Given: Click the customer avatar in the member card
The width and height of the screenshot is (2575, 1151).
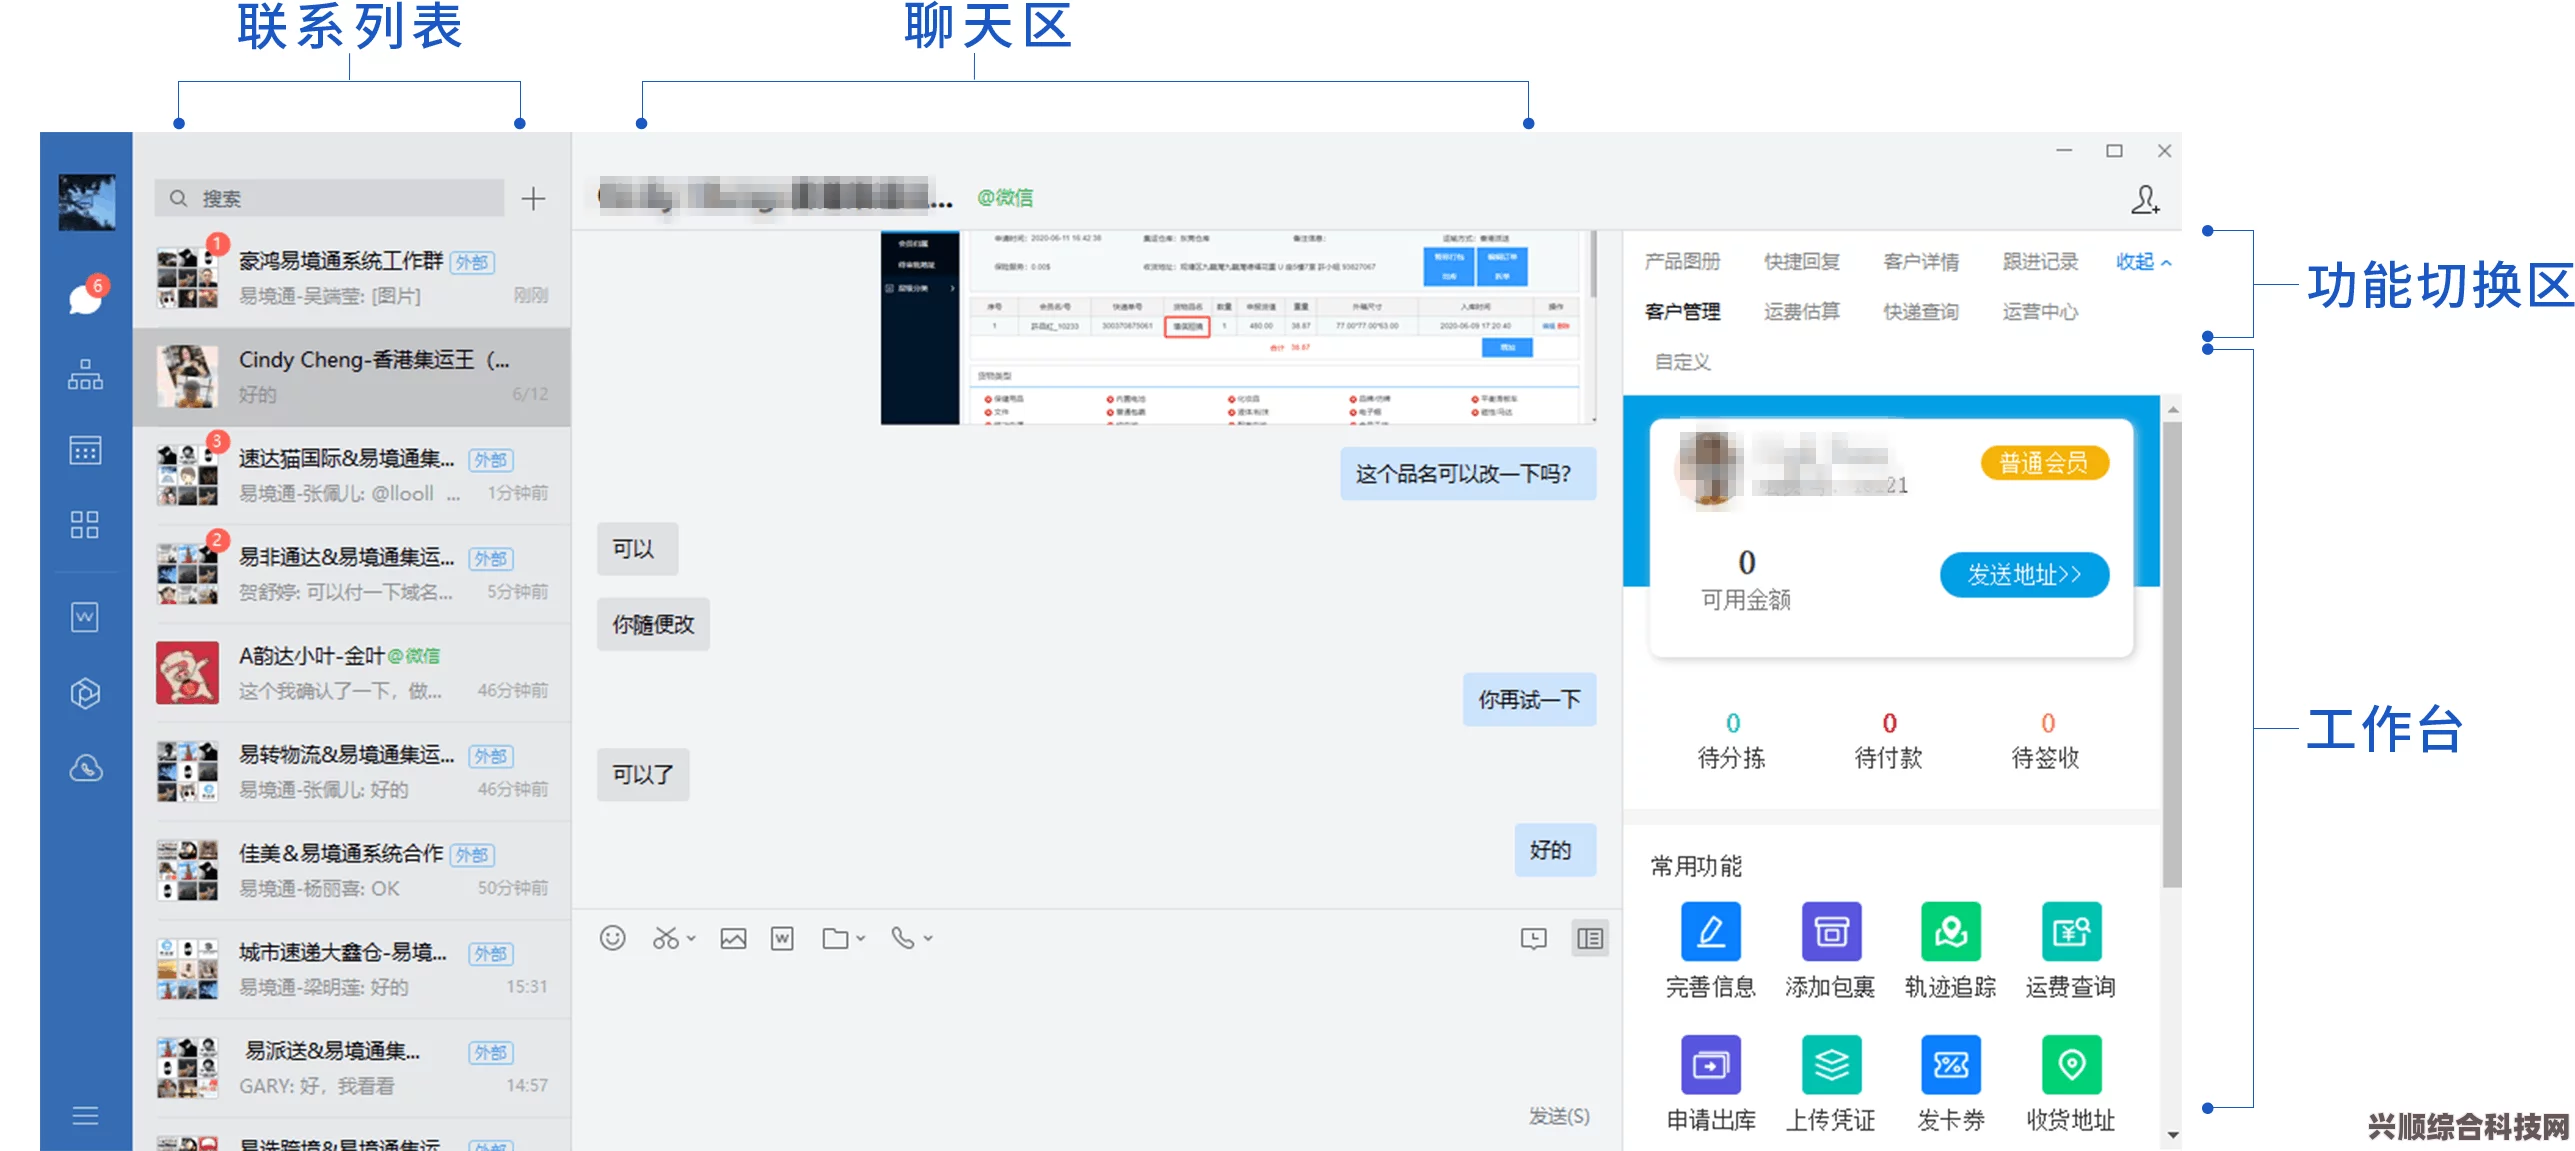Looking at the screenshot, I should point(1710,468).
